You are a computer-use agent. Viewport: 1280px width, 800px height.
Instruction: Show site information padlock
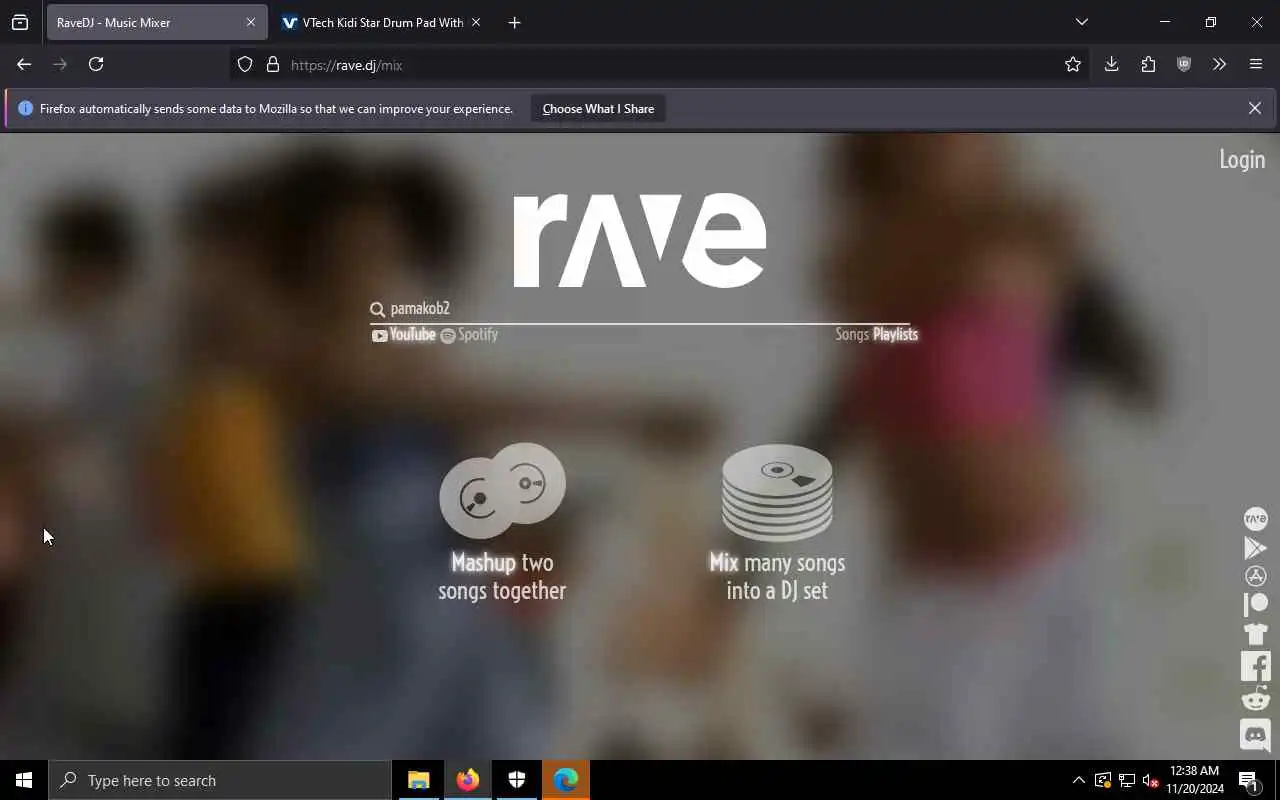point(272,65)
